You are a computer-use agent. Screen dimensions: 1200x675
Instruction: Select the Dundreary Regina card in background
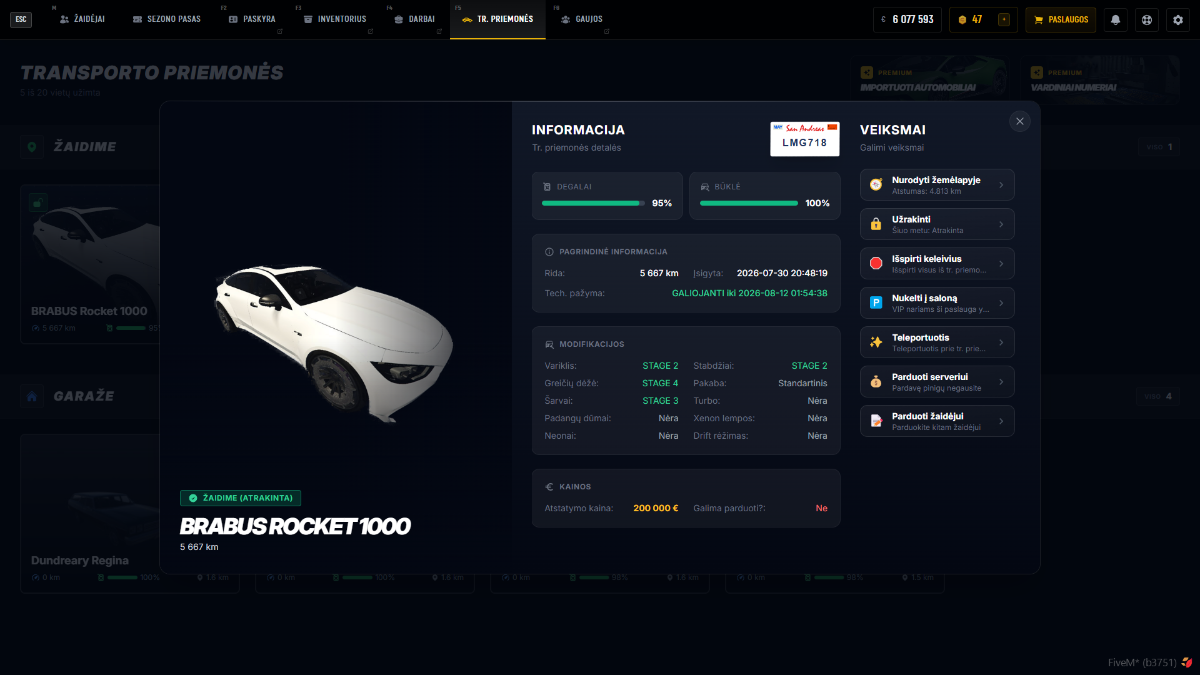[x=130, y=514]
